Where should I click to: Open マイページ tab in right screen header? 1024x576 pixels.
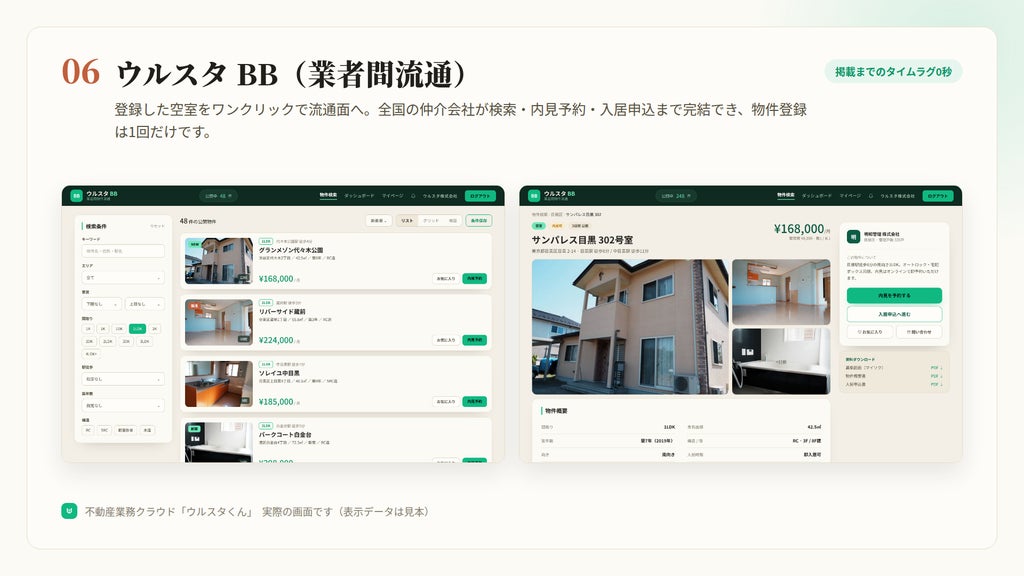850,196
